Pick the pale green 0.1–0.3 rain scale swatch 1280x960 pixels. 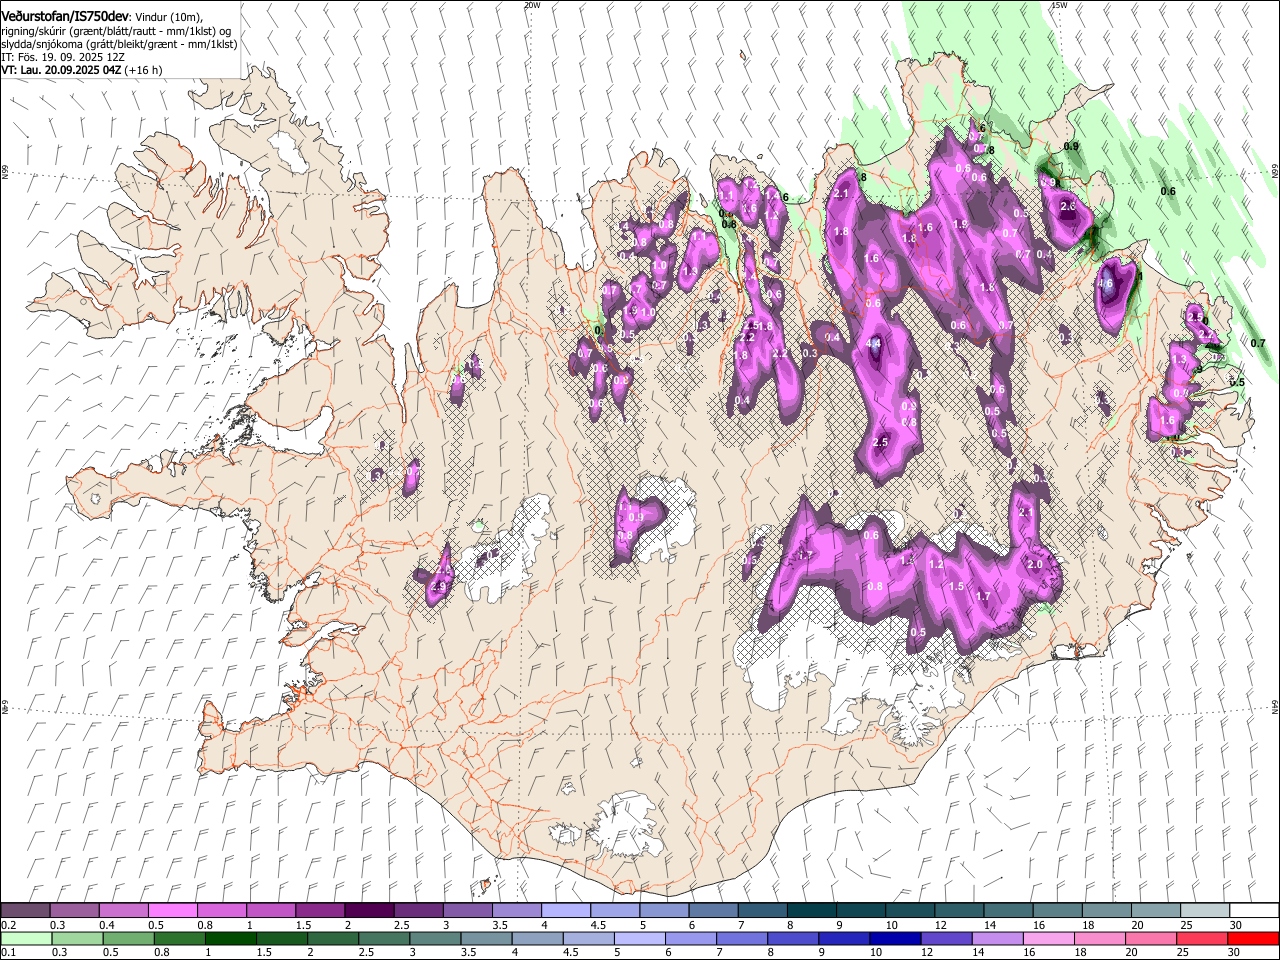[x=25, y=938]
